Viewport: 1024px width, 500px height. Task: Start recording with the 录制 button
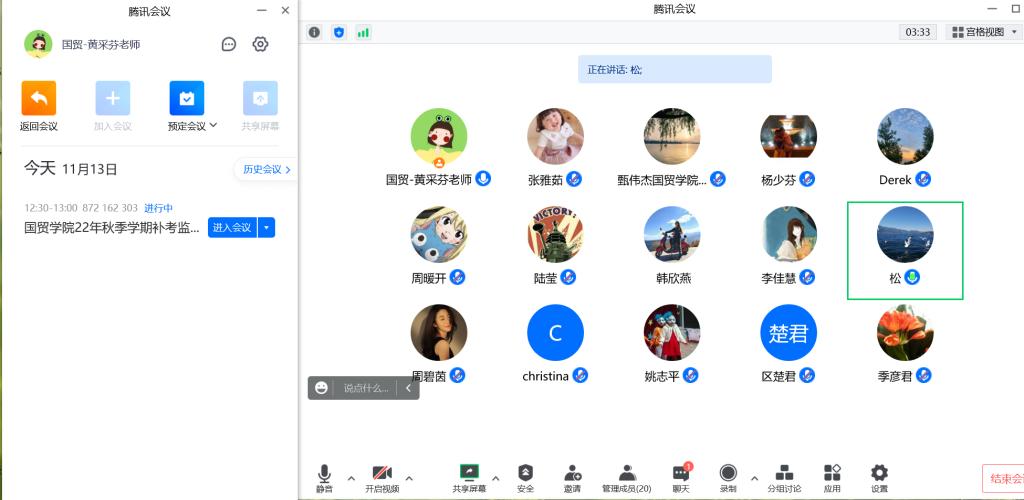coord(728,475)
